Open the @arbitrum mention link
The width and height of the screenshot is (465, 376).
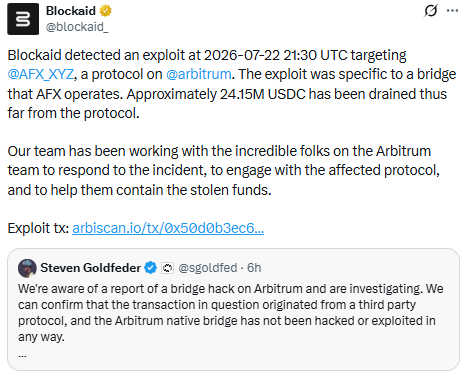[x=198, y=74]
